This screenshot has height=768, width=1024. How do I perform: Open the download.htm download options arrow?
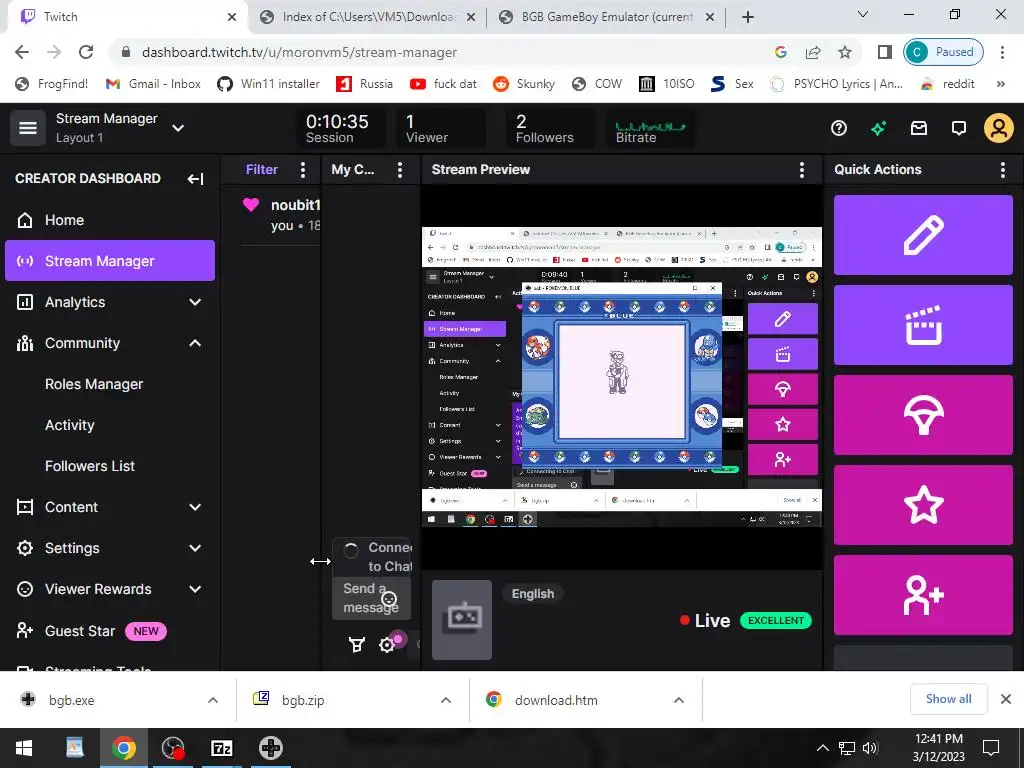[x=679, y=700]
